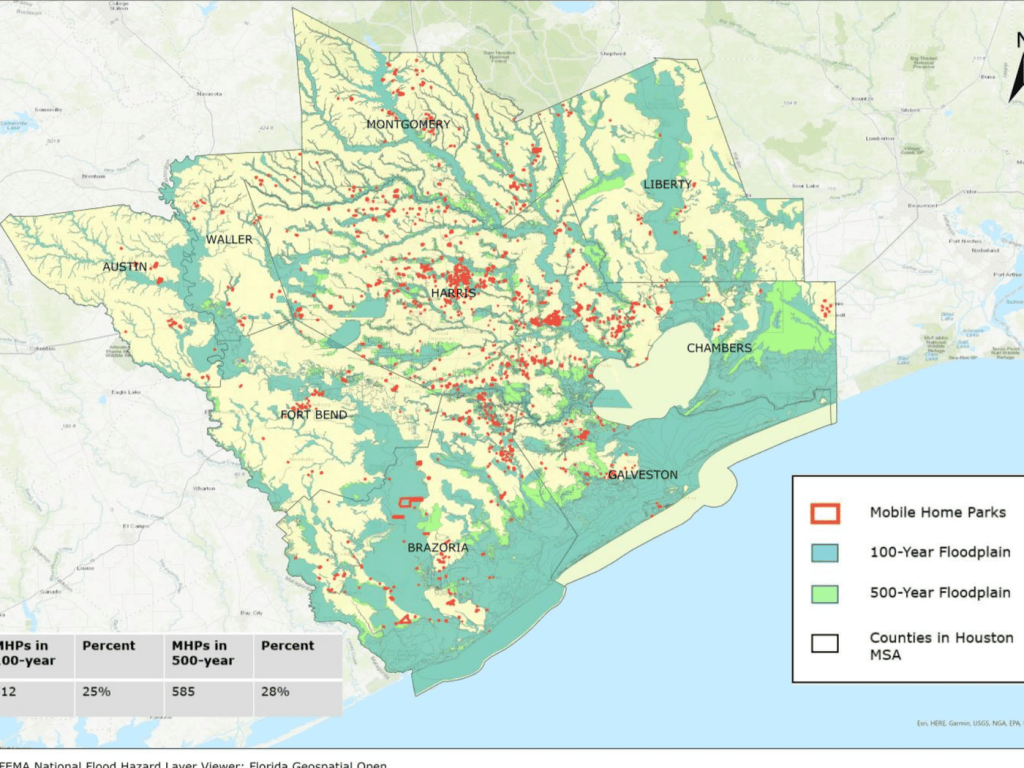Click the HARRIS county label
The height and width of the screenshot is (768, 1024).
click(x=453, y=293)
